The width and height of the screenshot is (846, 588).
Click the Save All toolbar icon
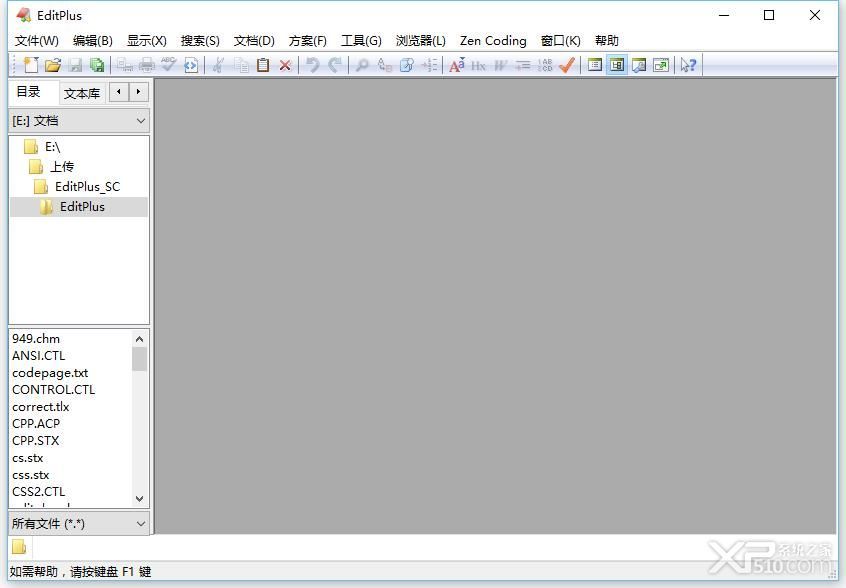pyautogui.click(x=97, y=65)
